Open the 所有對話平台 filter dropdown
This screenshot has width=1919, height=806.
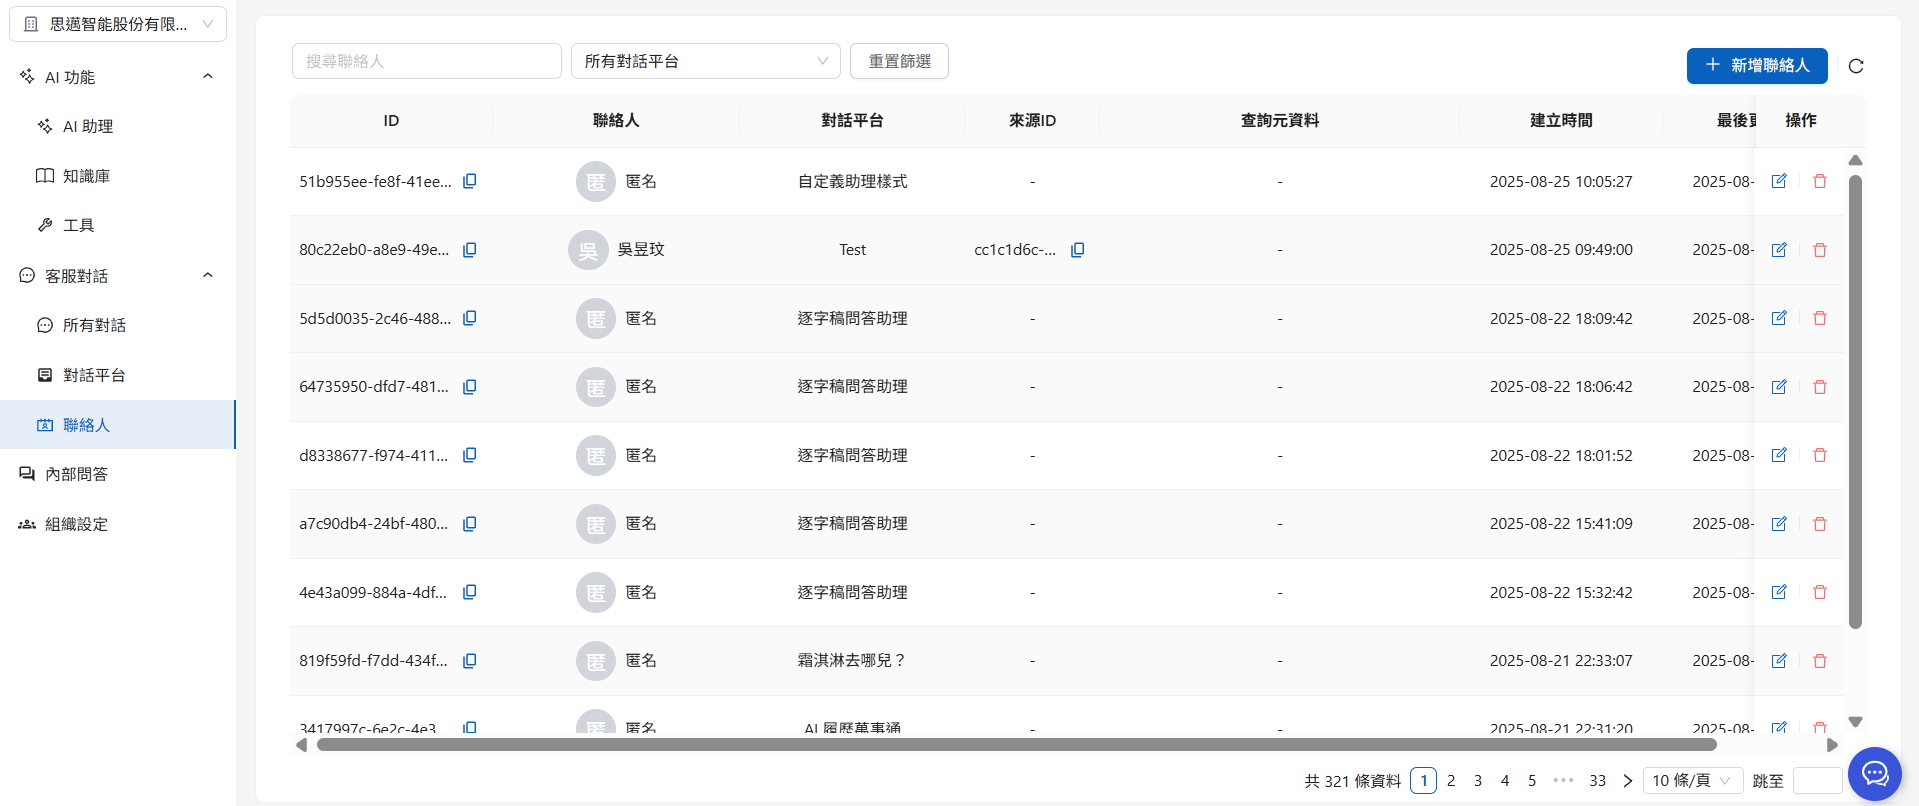(x=705, y=61)
